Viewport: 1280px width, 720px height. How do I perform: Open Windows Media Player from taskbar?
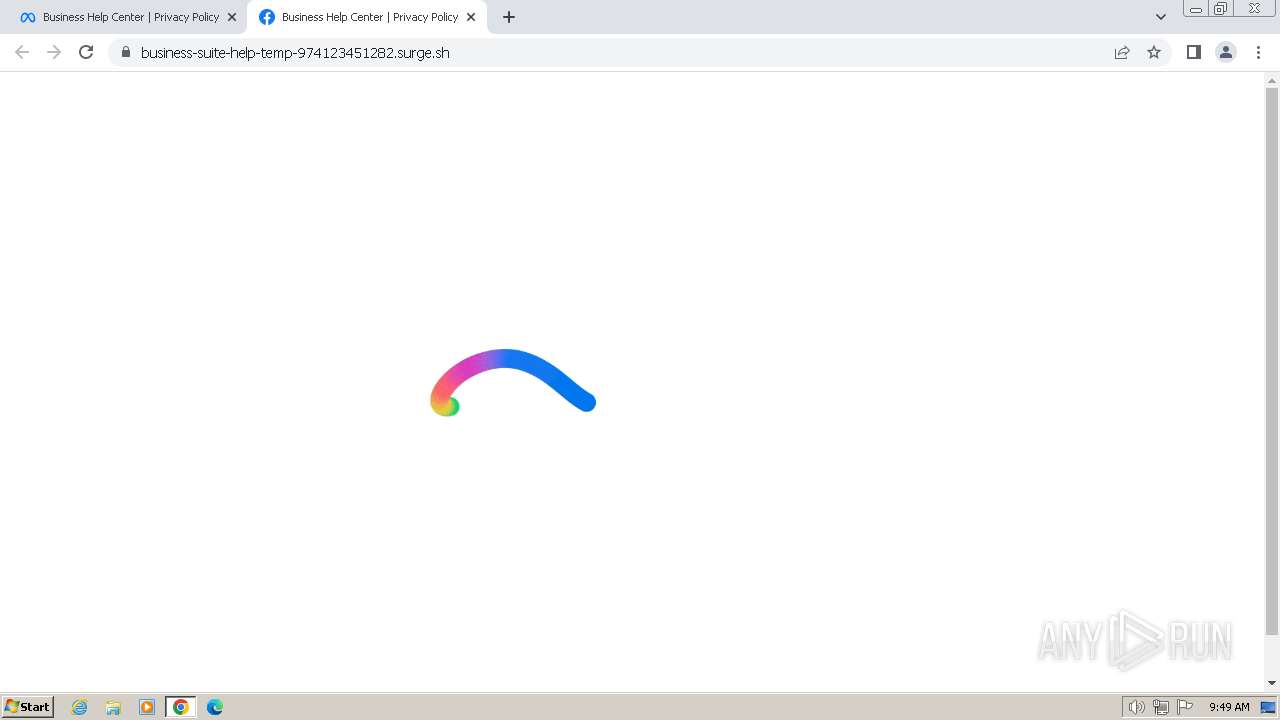(x=147, y=707)
